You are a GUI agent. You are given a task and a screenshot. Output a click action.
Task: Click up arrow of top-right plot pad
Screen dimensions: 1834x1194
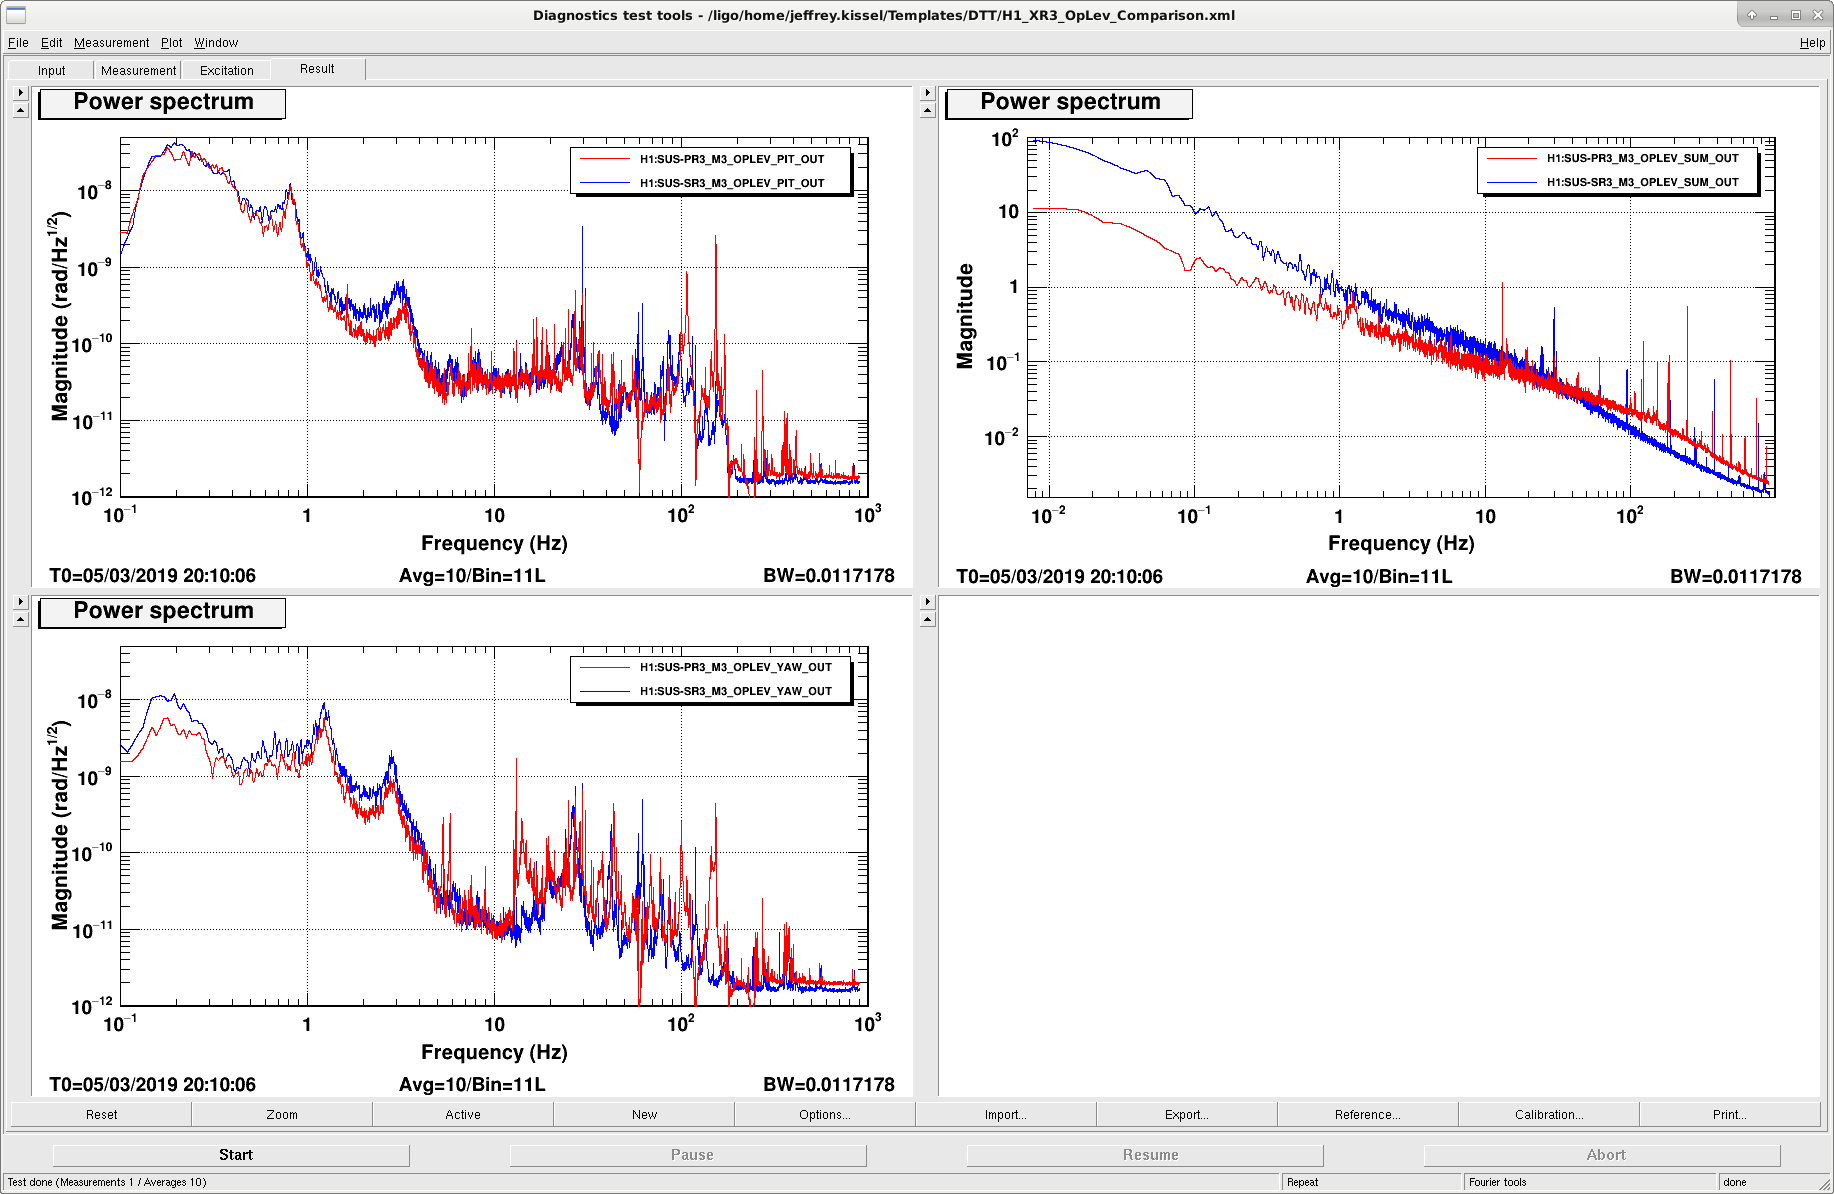927,110
